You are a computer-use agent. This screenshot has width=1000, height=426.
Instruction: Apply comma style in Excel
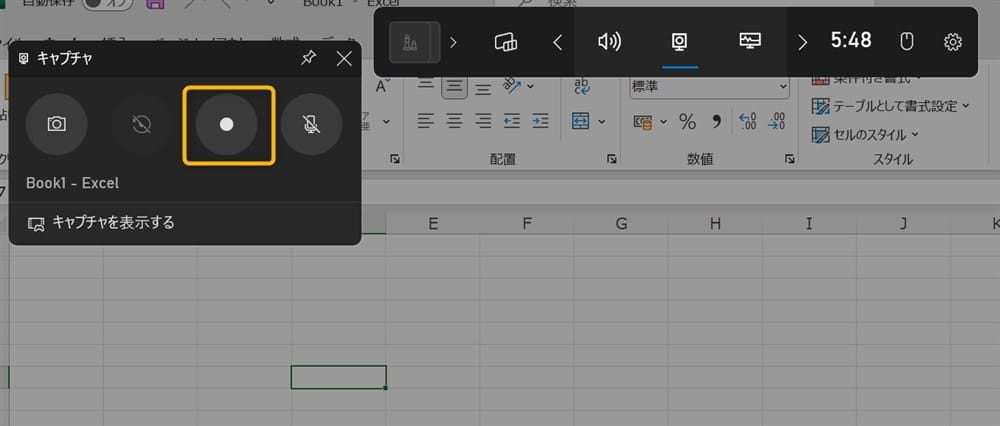tap(716, 121)
